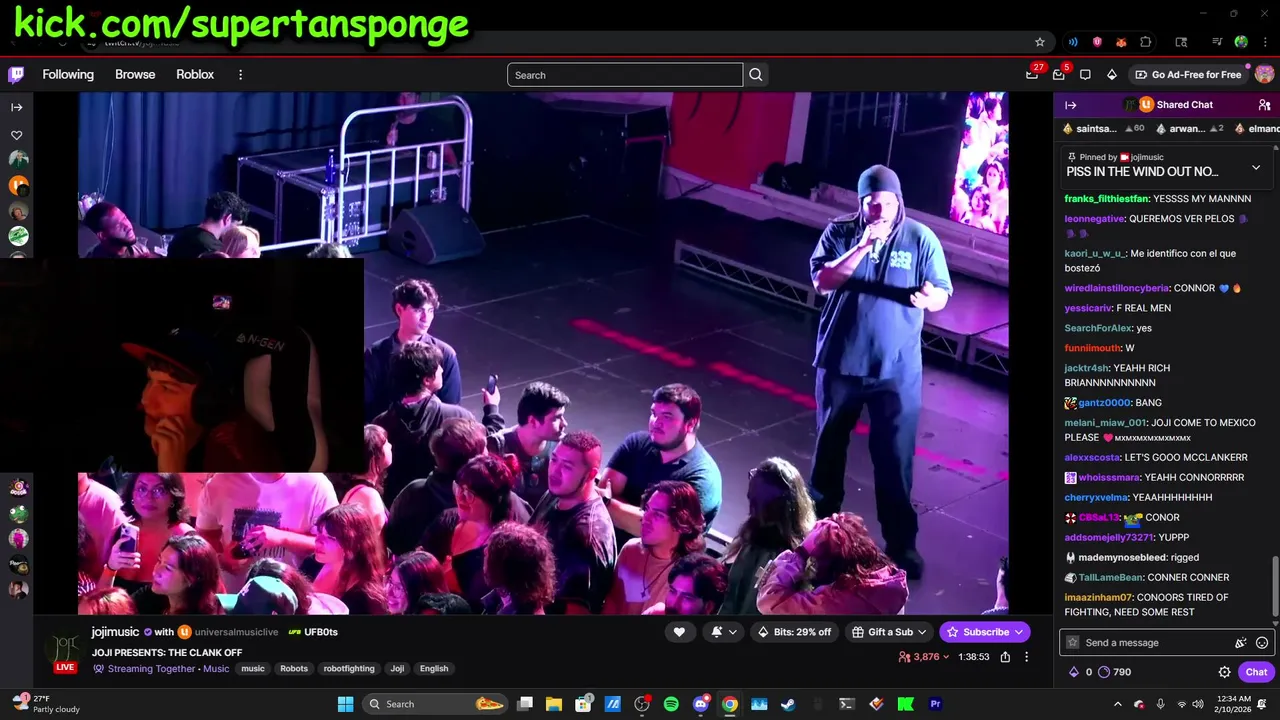Open the green frog channel avatar in the sidebar
Image resolution: width=1280 pixels, height=720 pixels.
[18, 513]
